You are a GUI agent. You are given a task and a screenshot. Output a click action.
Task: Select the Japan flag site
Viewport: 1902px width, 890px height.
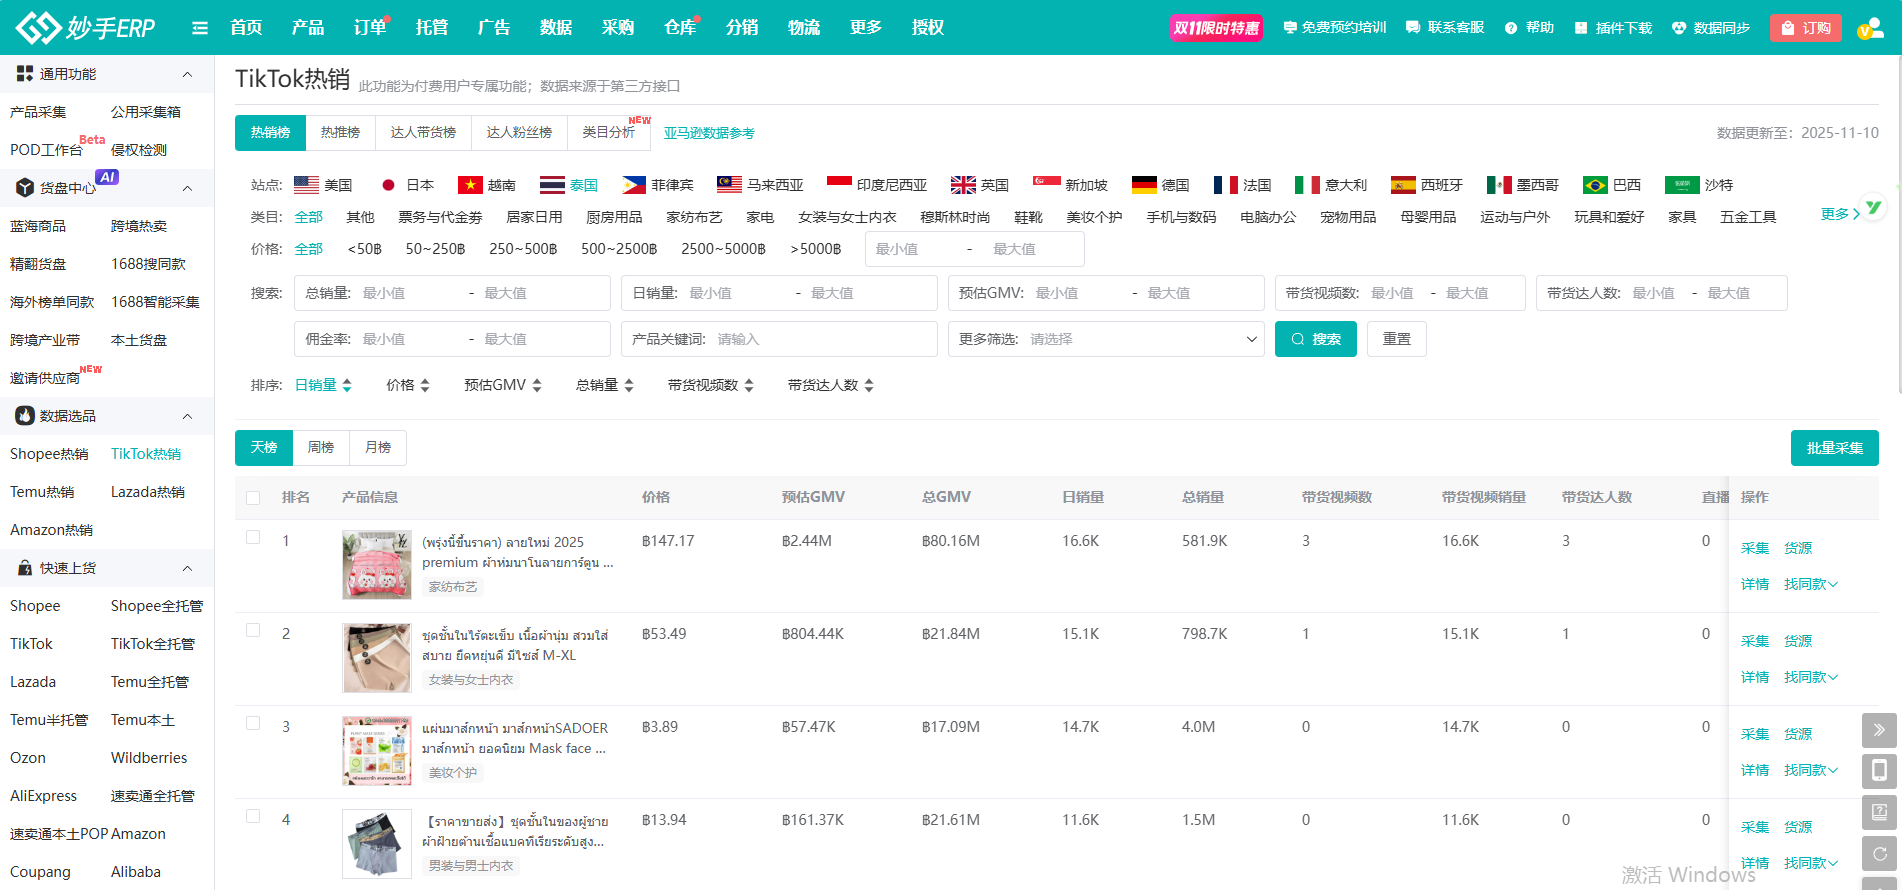(389, 185)
